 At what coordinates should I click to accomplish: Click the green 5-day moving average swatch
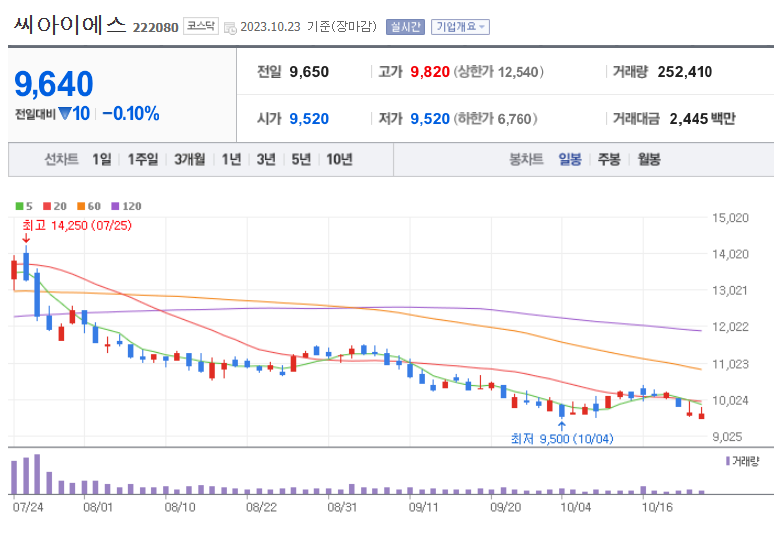[19, 206]
